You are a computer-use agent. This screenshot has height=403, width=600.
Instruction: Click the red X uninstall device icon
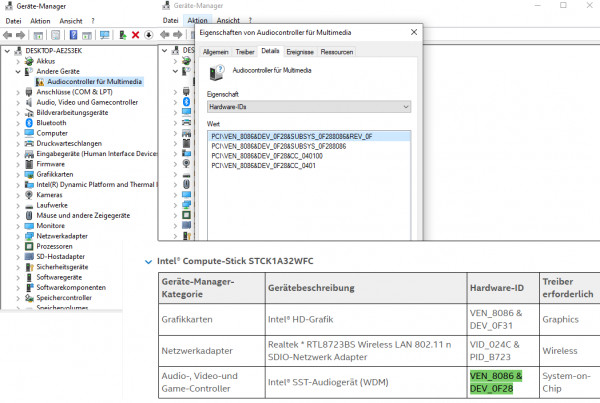[135, 35]
